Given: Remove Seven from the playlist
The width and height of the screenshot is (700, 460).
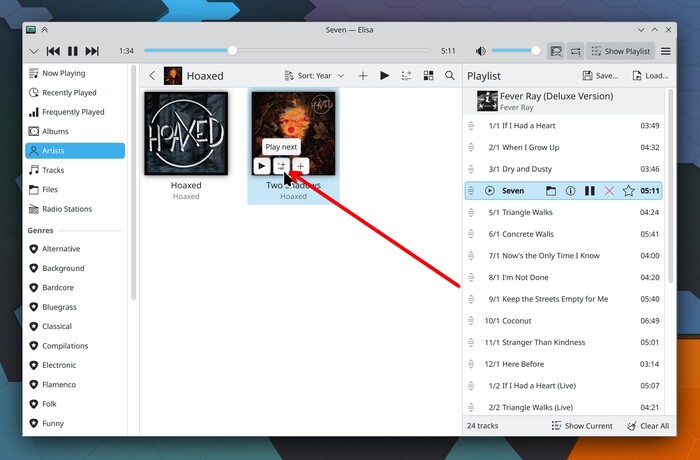Looking at the screenshot, I should [609, 191].
